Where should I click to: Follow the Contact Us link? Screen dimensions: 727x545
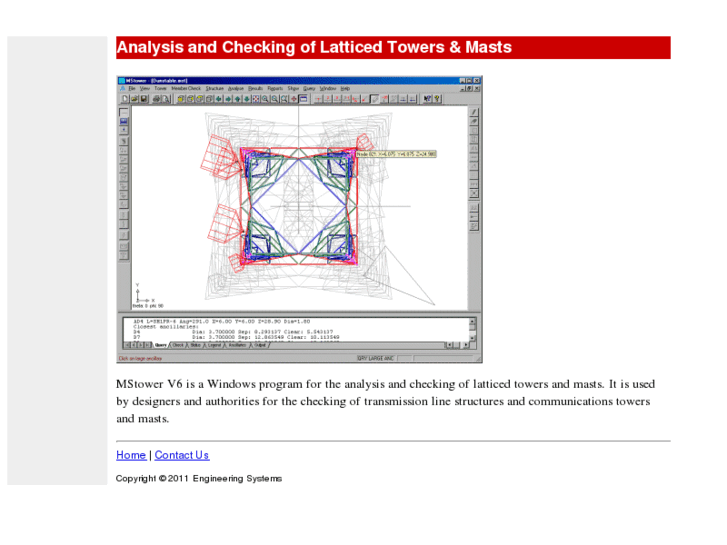(x=182, y=455)
